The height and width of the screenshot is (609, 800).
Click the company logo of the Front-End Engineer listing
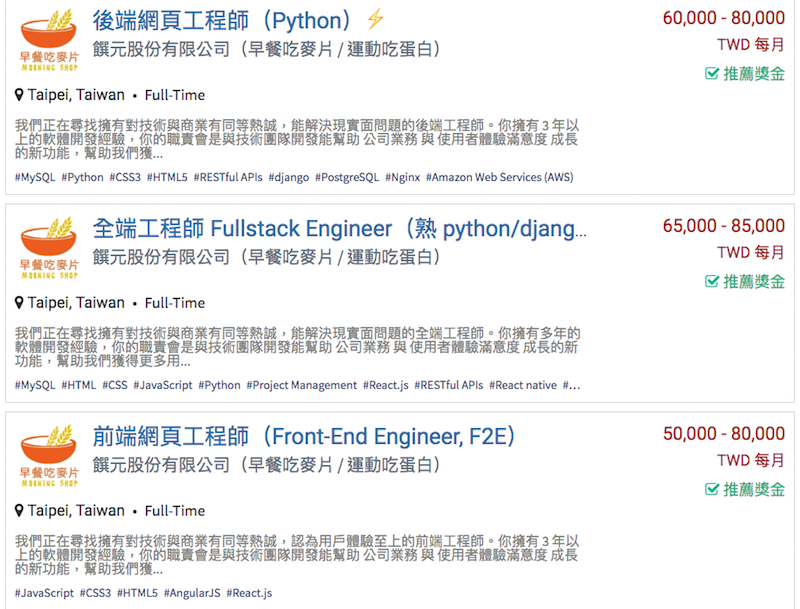point(49,455)
